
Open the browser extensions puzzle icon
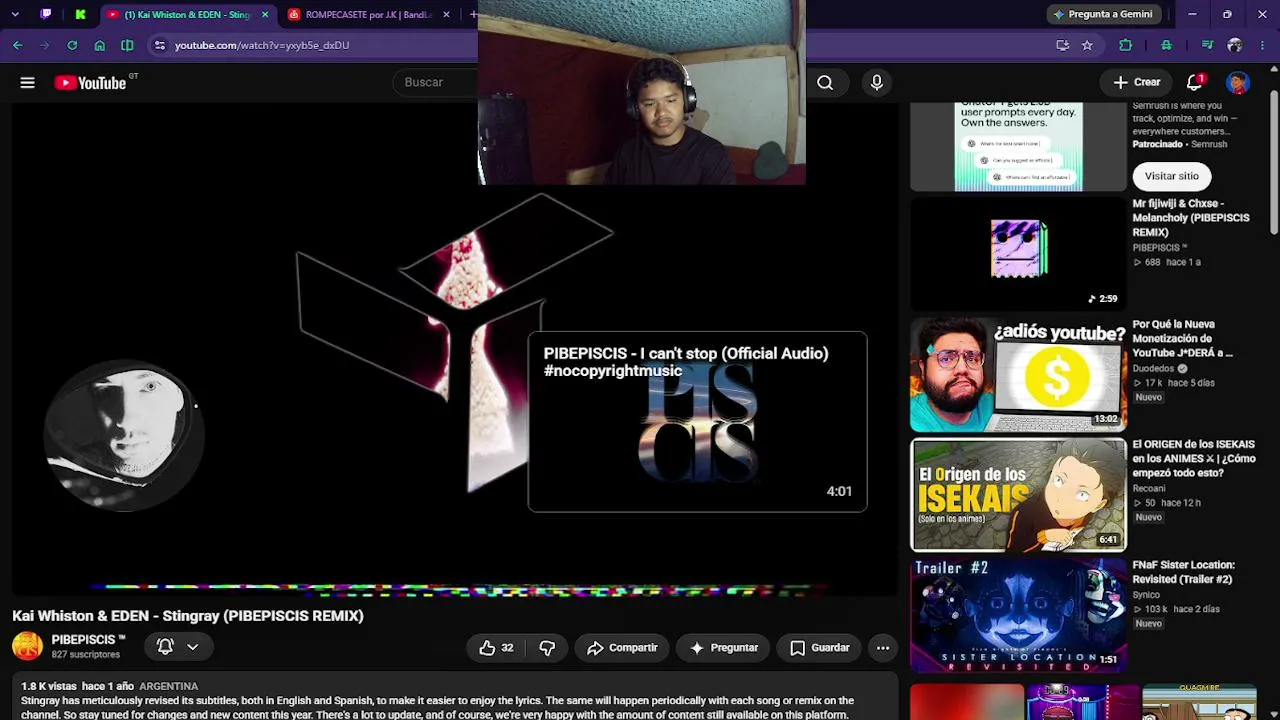pyautogui.click(x=1126, y=45)
